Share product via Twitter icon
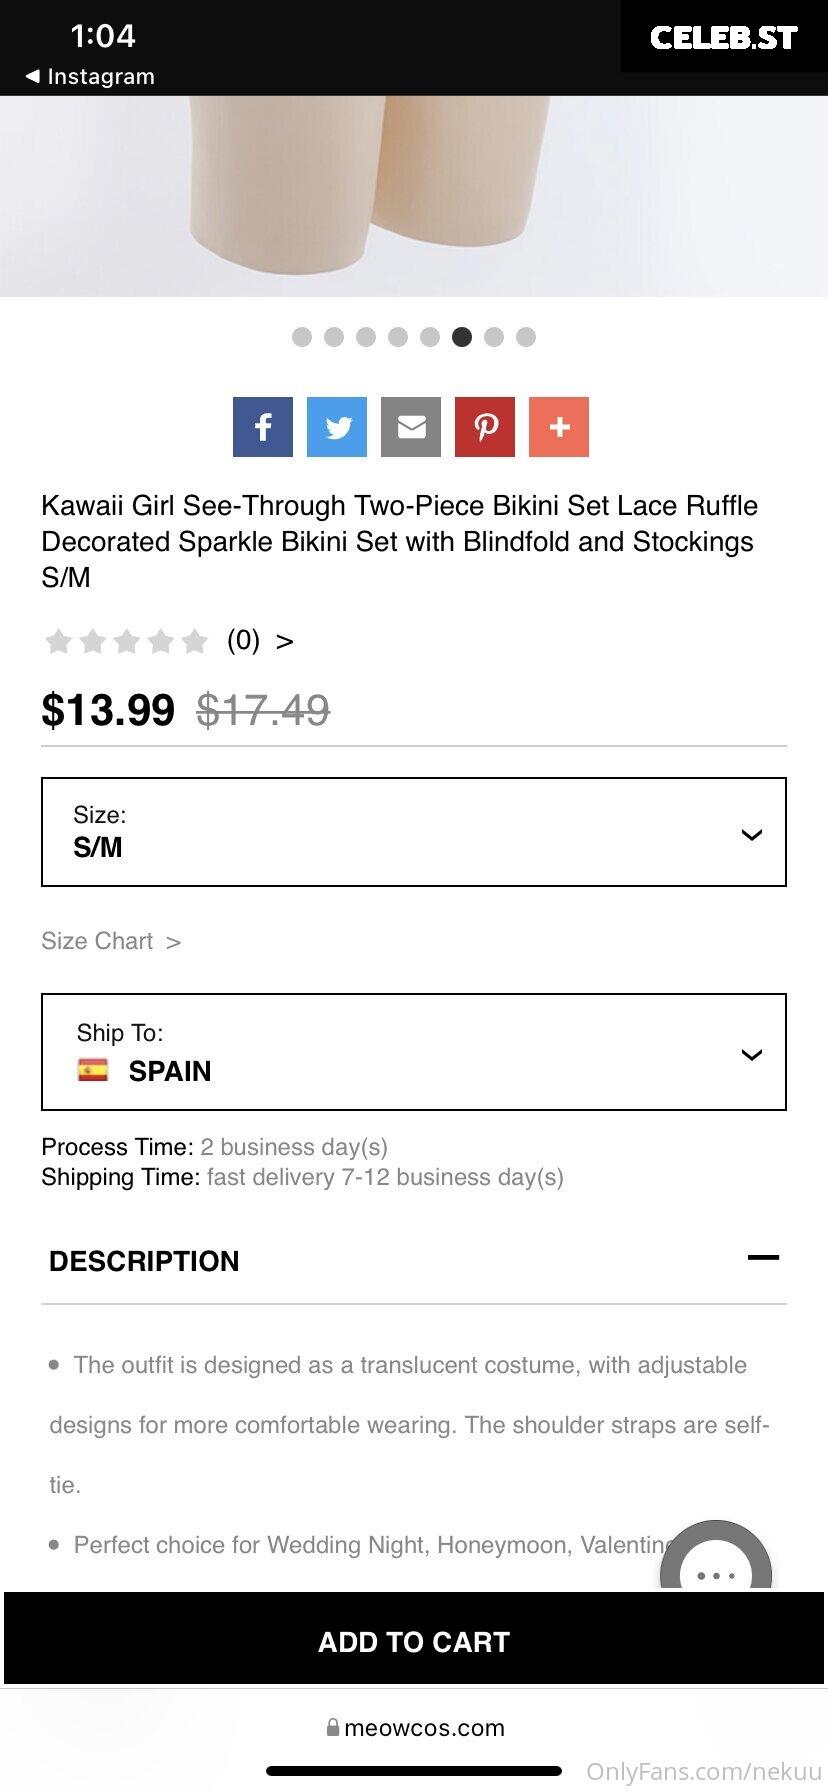This screenshot has width=828, height=1792. 337,427
